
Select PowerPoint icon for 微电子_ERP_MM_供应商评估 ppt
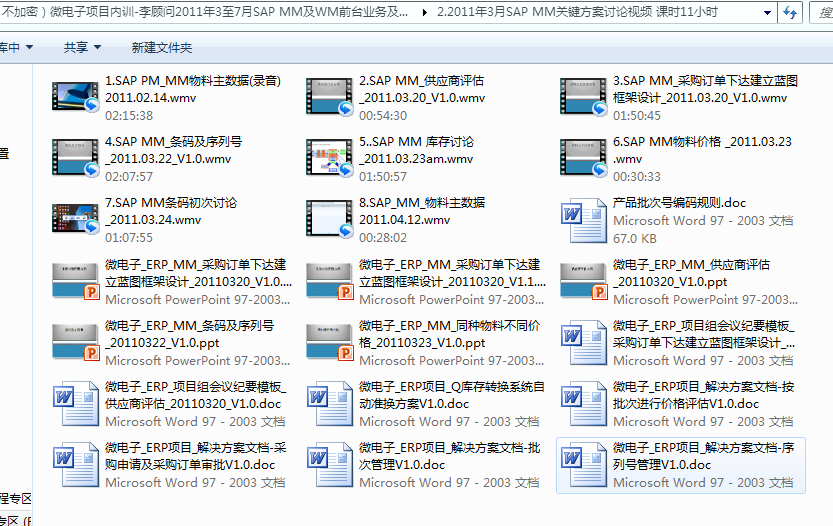coord(583,281)
